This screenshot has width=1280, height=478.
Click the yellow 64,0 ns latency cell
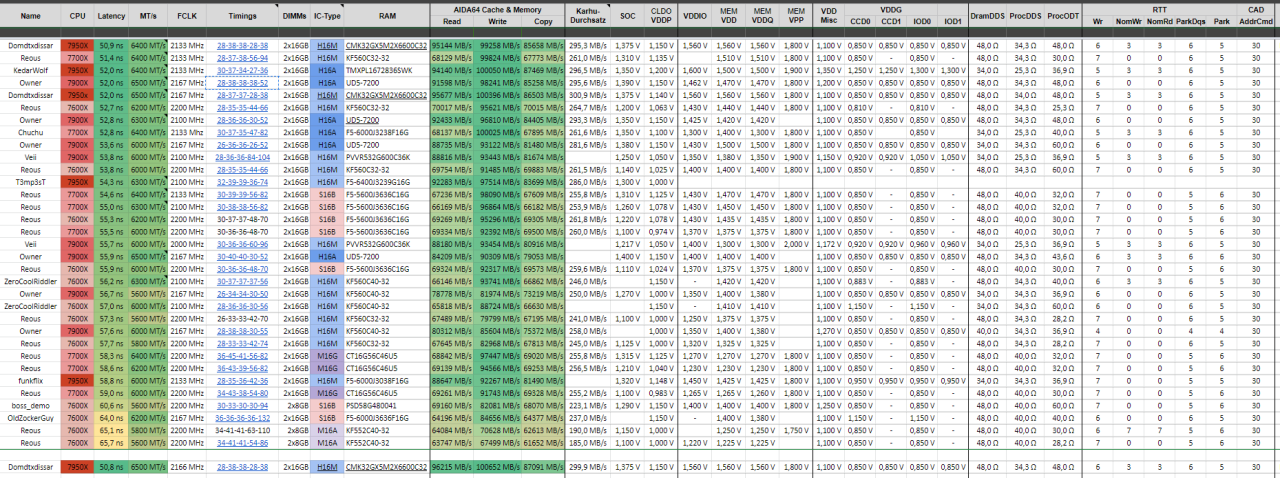[111, 418]
